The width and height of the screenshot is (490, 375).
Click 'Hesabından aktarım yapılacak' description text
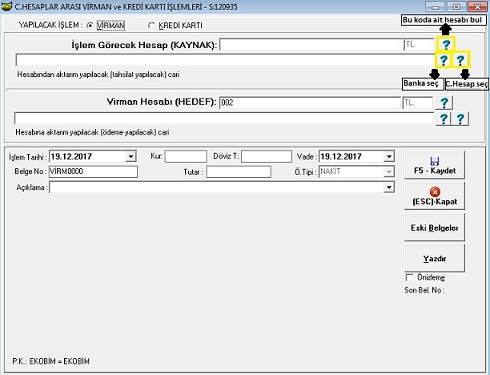coord(98,74)
